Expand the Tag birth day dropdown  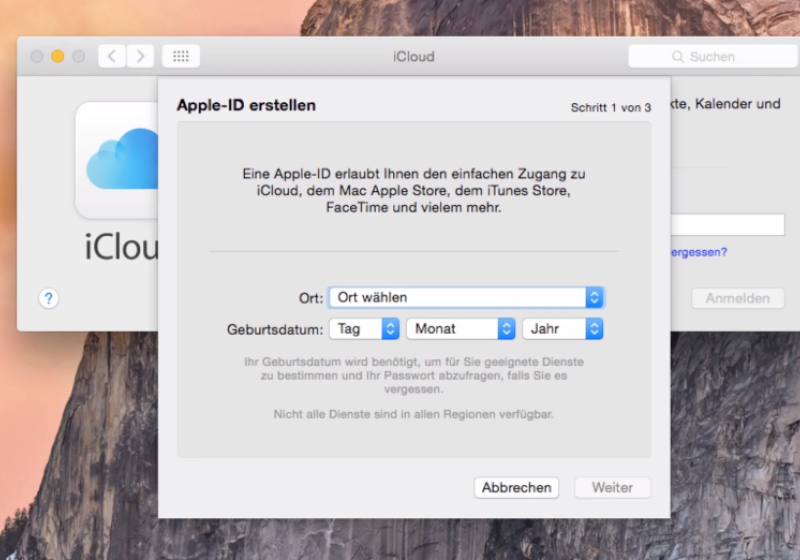363,328
